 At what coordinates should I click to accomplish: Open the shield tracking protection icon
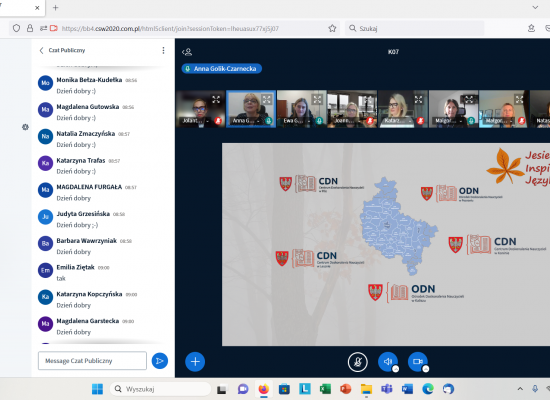(x=16, y=28)
